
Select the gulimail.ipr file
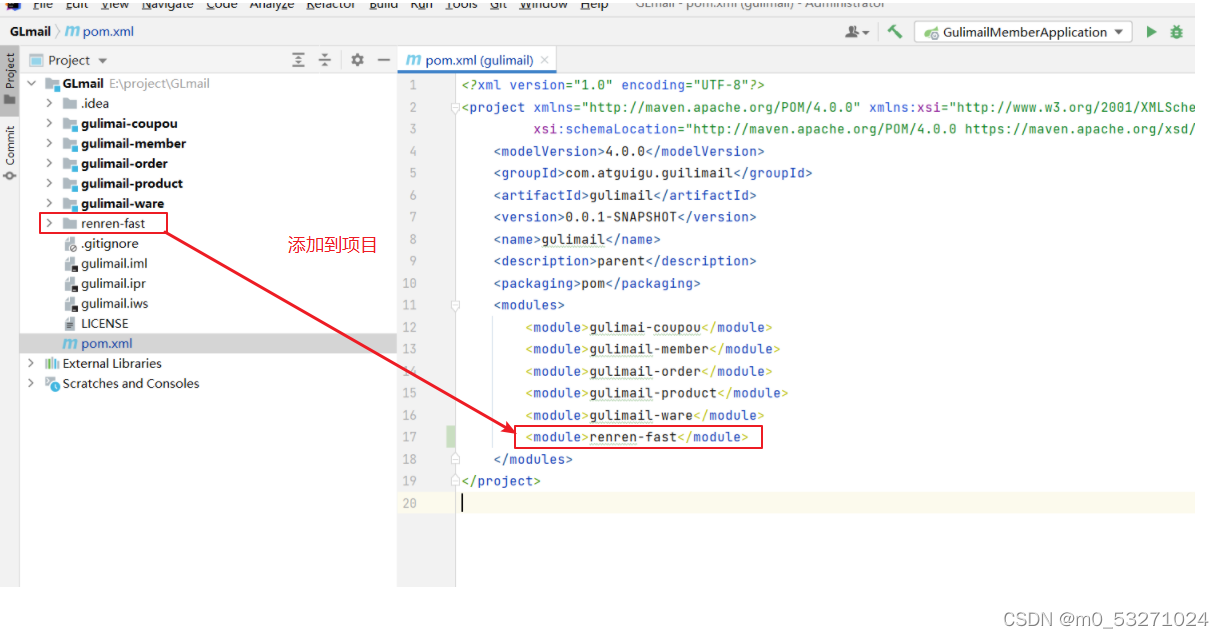(113, 284)
